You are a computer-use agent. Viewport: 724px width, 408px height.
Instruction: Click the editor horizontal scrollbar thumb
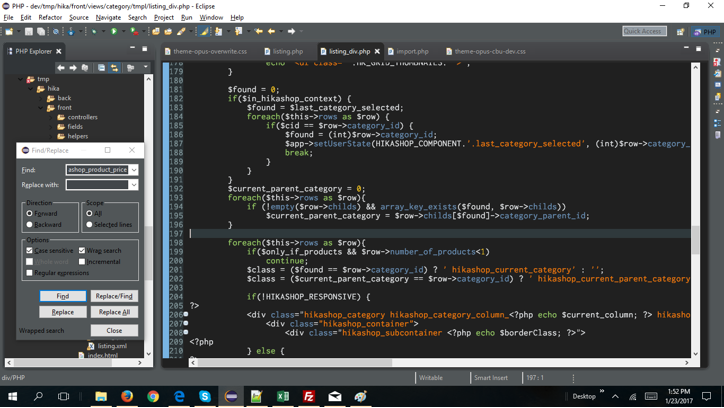[x=295, y=363]
